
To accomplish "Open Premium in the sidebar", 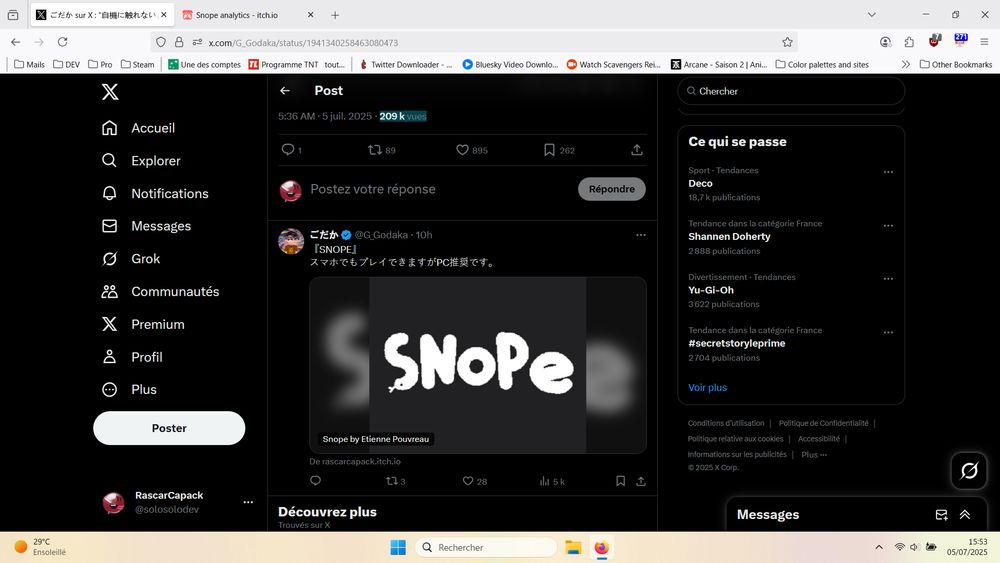I will (143, 324).
